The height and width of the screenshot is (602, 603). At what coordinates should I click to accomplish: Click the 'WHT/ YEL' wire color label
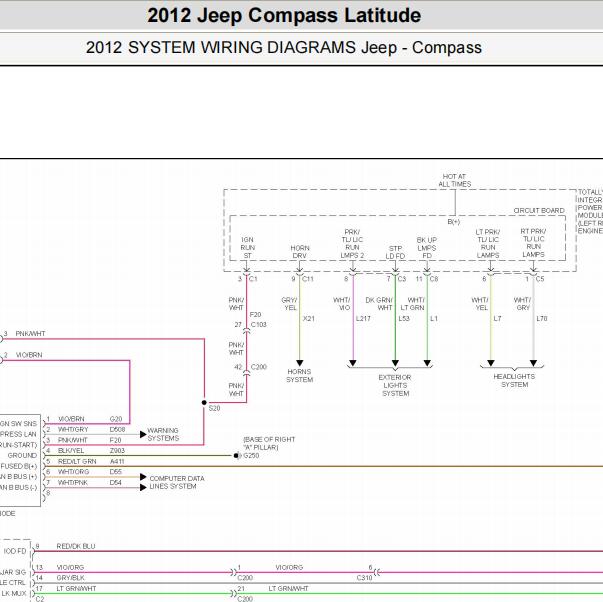(480, 304)
